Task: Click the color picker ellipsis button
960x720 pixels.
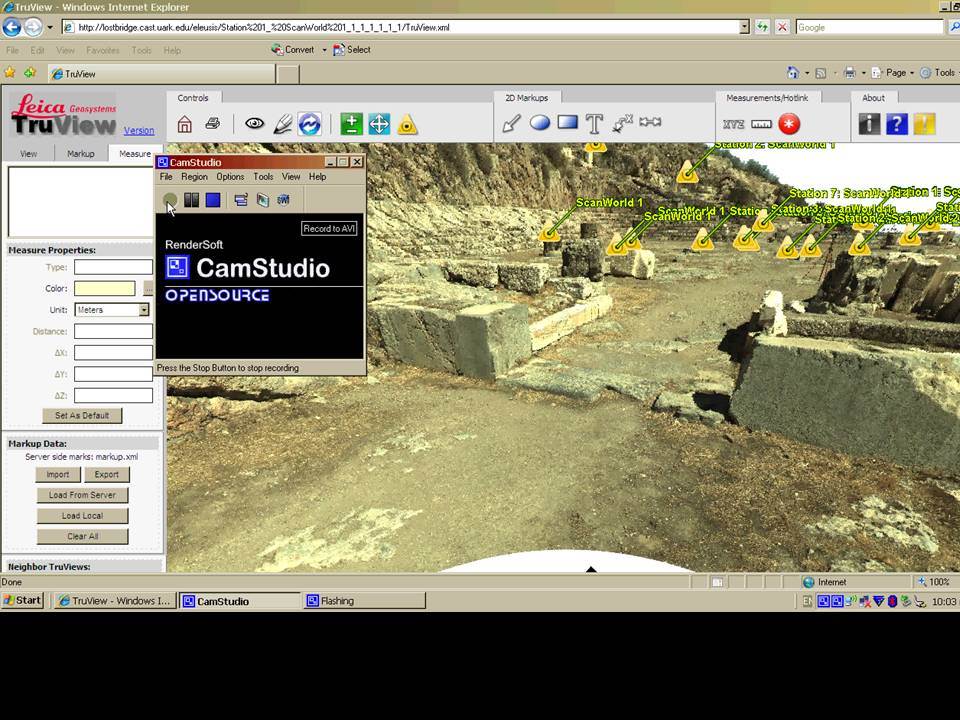Action: (x=148, y=288)
